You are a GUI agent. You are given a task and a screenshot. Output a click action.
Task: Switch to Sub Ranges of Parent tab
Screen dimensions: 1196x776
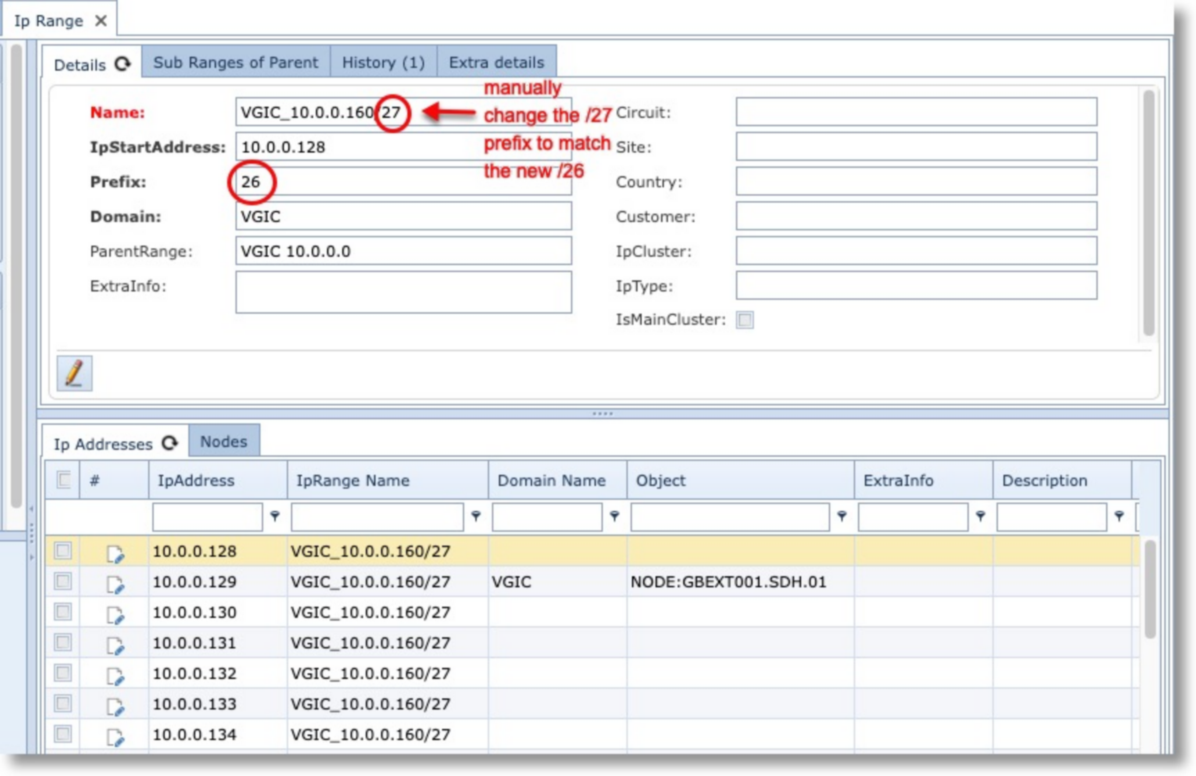pyautogui.click(x=235, y=62)
